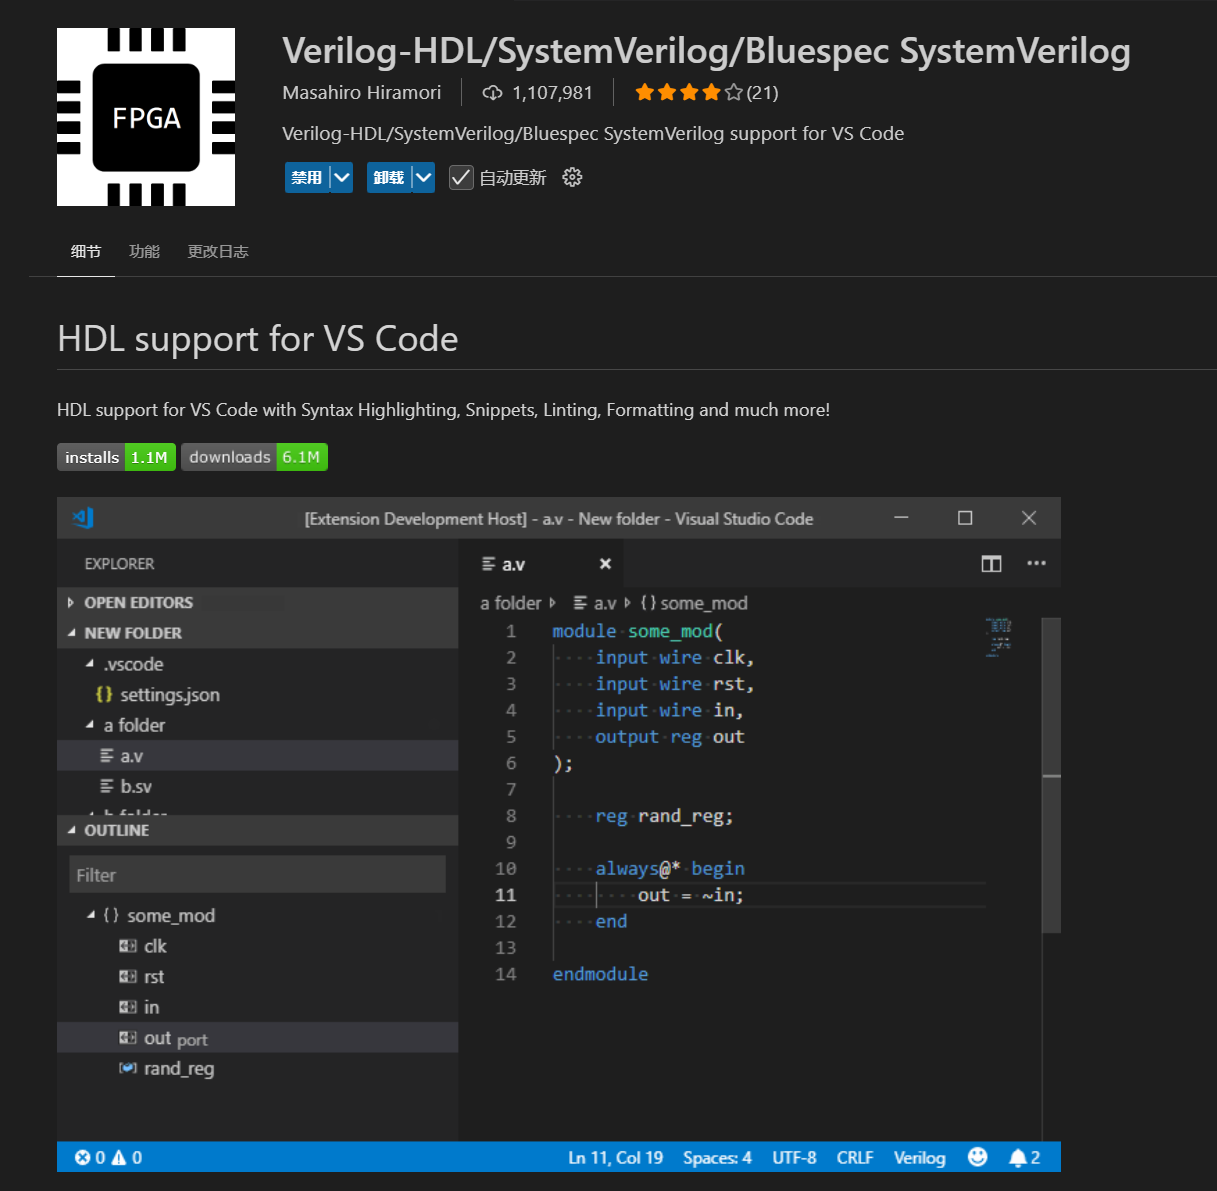Viewport: 1217px width, 1191px height.
Task: Click the fifth rating star
Action: pos(733,91)
